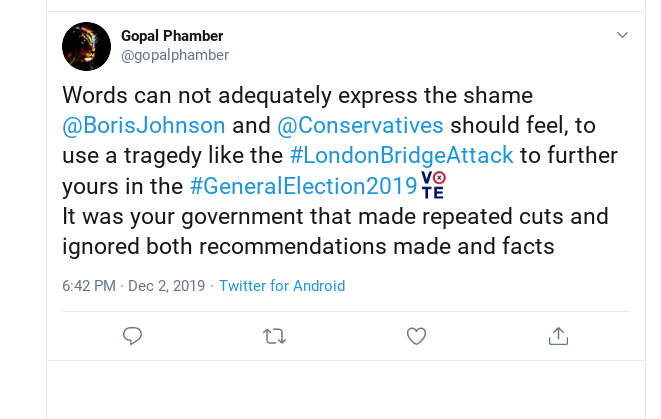The height and width of the screenshot is (419, 661).
Task: Open the Gopal Phamber display name link
Action: [x=171, y=36]
